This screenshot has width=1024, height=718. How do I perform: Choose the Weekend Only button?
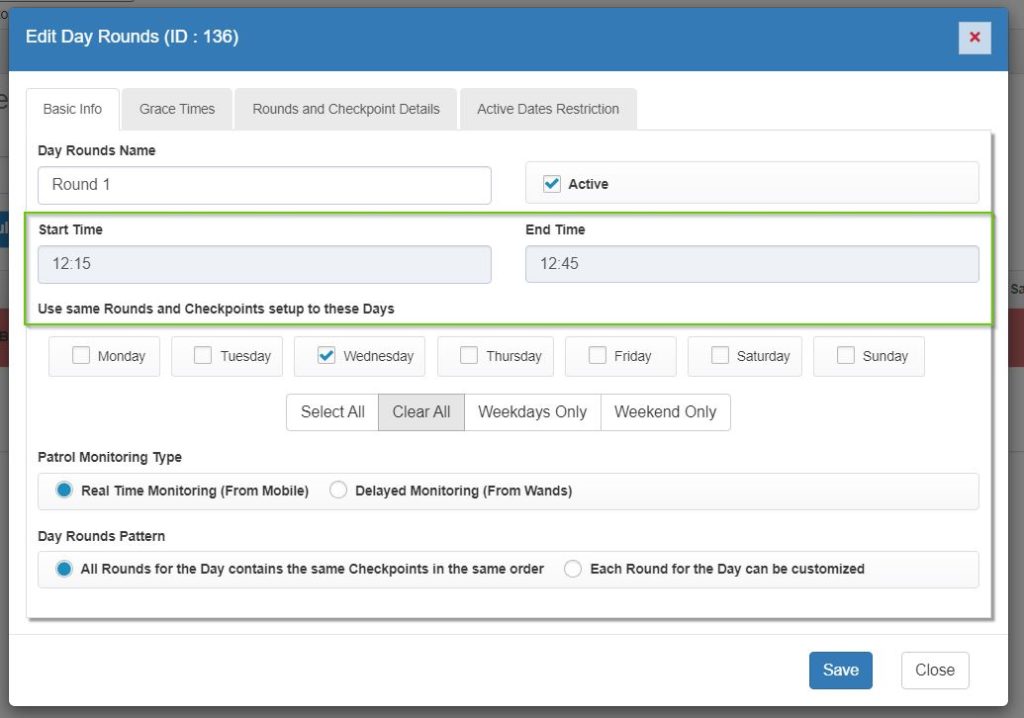665,412
